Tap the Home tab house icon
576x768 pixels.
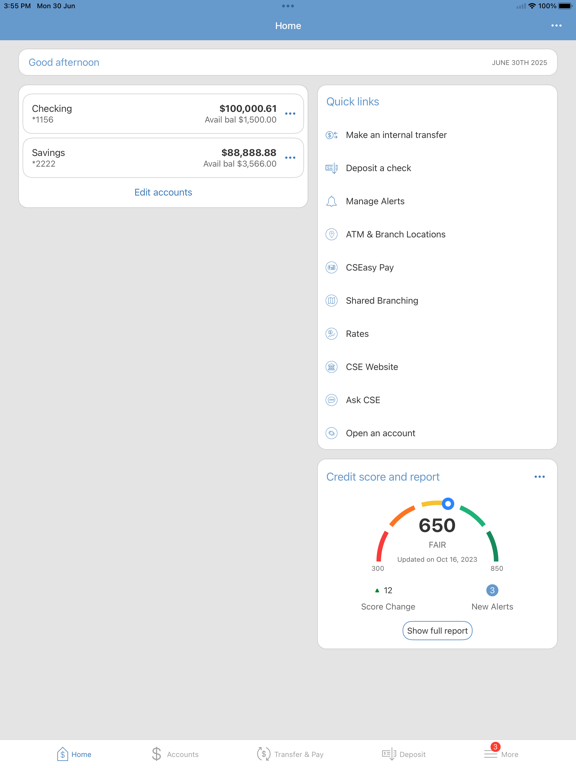coord(62,754)
